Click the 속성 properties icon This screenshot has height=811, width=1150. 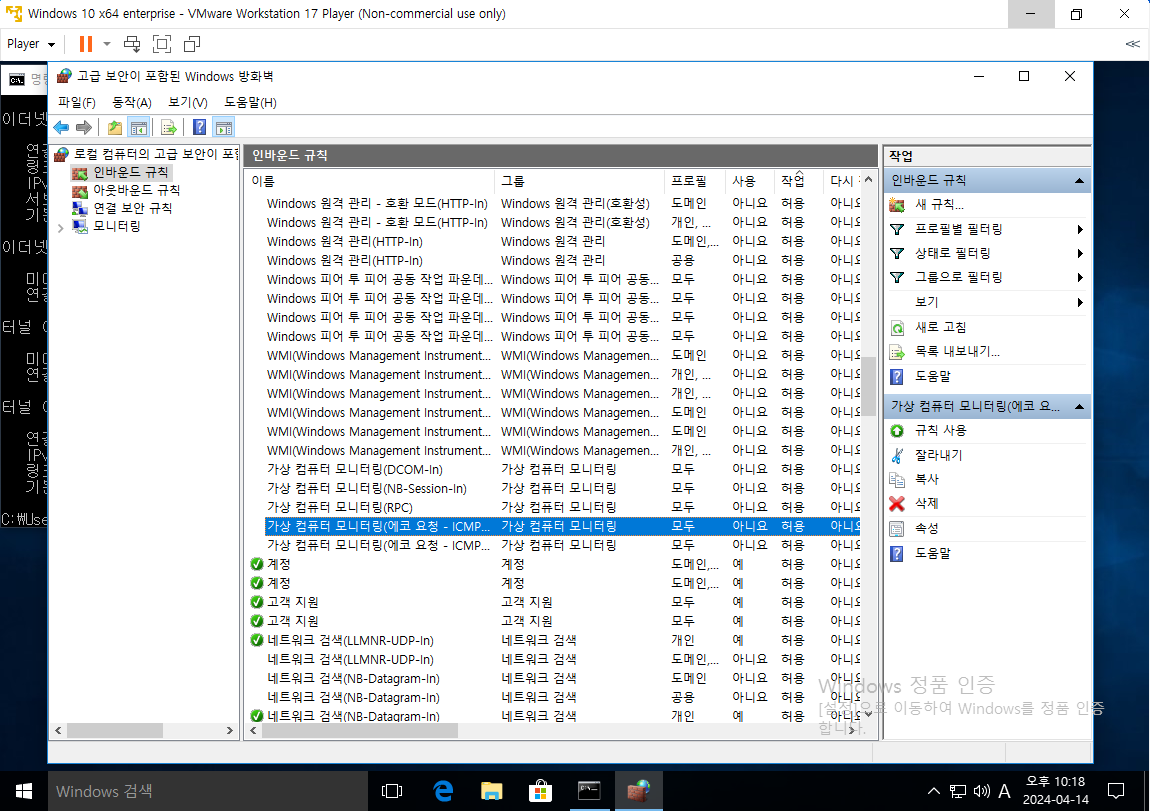[x=896, y=529]
